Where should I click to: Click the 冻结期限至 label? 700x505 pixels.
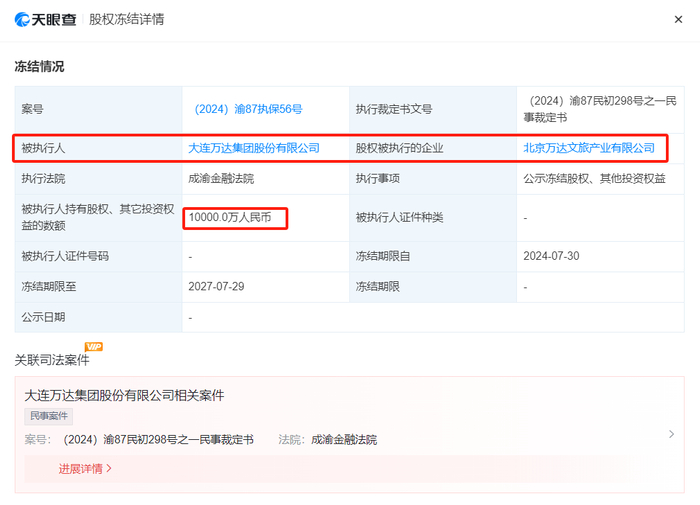[x=49, y=286]
